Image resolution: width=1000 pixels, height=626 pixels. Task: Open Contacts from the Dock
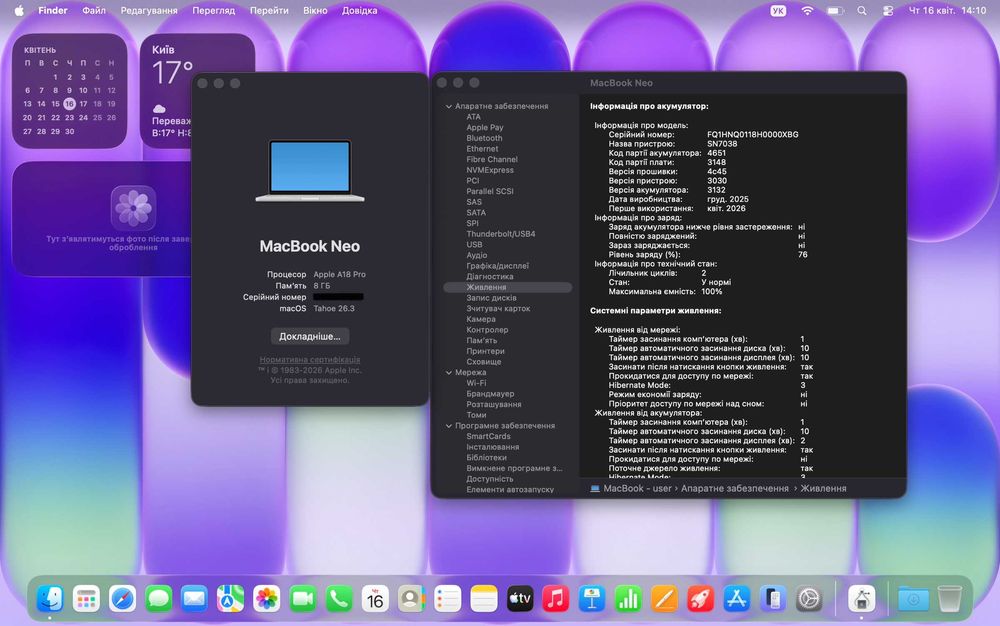(411, 599)
